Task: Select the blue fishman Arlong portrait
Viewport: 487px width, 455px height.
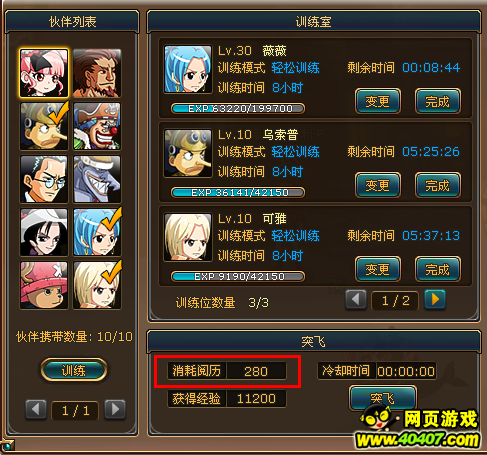Action: click(x=97, y=179)
